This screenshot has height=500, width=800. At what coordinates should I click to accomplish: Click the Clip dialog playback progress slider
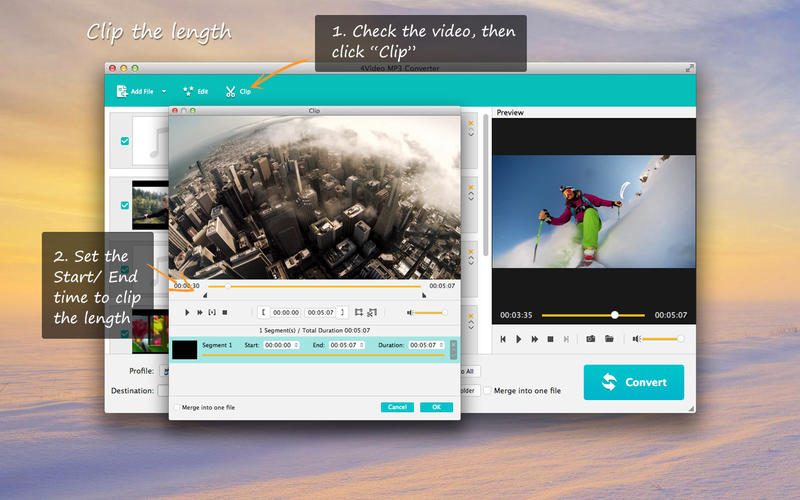pyautogui.click(x=314, y=286)
